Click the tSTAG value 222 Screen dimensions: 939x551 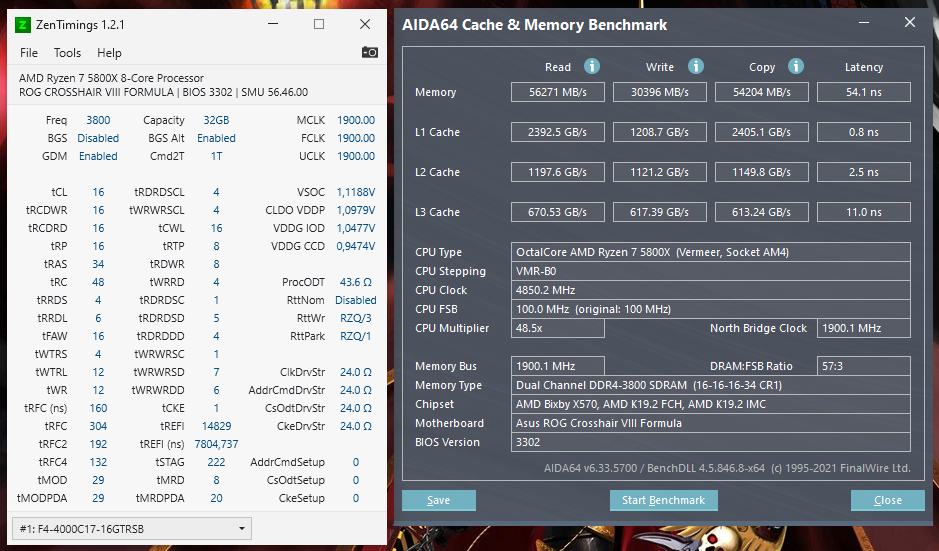pos(216,462)
